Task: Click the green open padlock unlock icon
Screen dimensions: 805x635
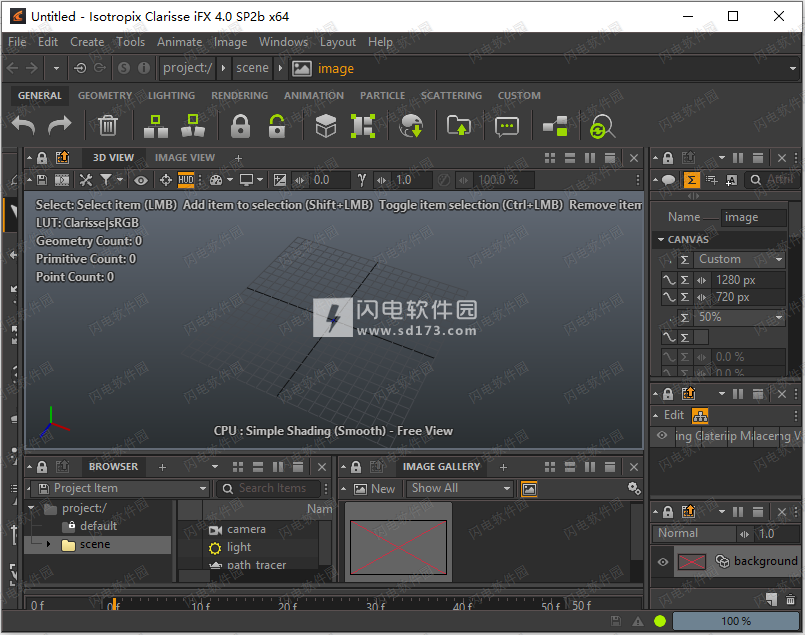Action: pos(277,126)
